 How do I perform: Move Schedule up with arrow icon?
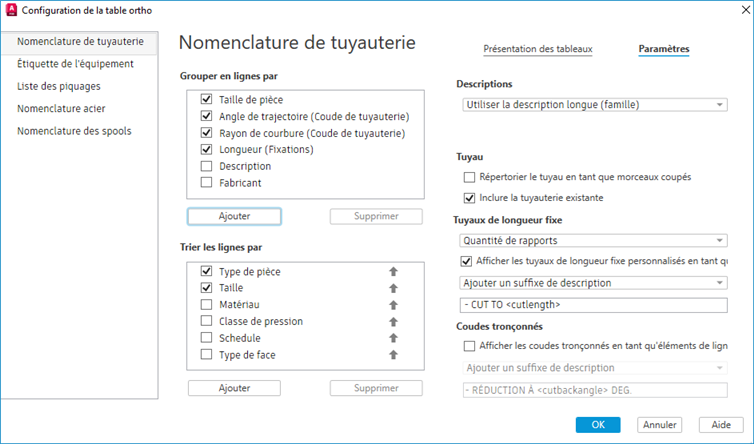[x=393, y=338]
